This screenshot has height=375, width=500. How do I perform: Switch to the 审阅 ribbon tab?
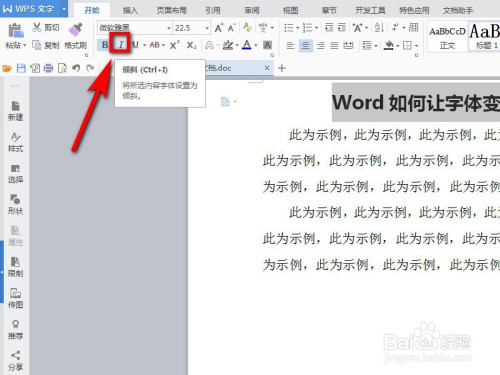252,10
